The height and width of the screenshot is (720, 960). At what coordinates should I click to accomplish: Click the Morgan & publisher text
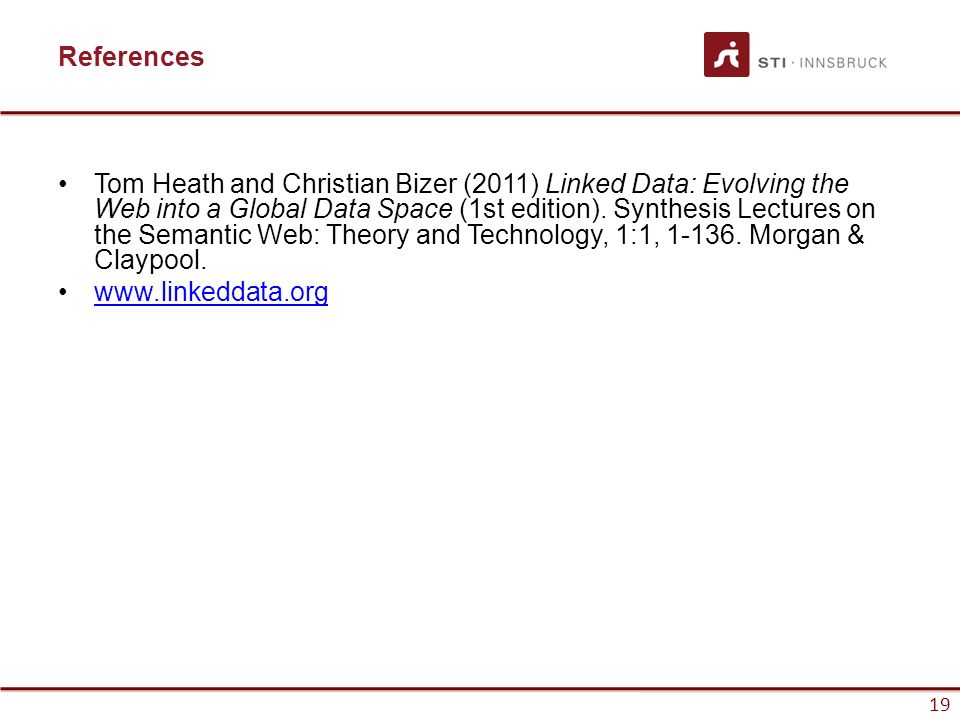tap(806, 234)
